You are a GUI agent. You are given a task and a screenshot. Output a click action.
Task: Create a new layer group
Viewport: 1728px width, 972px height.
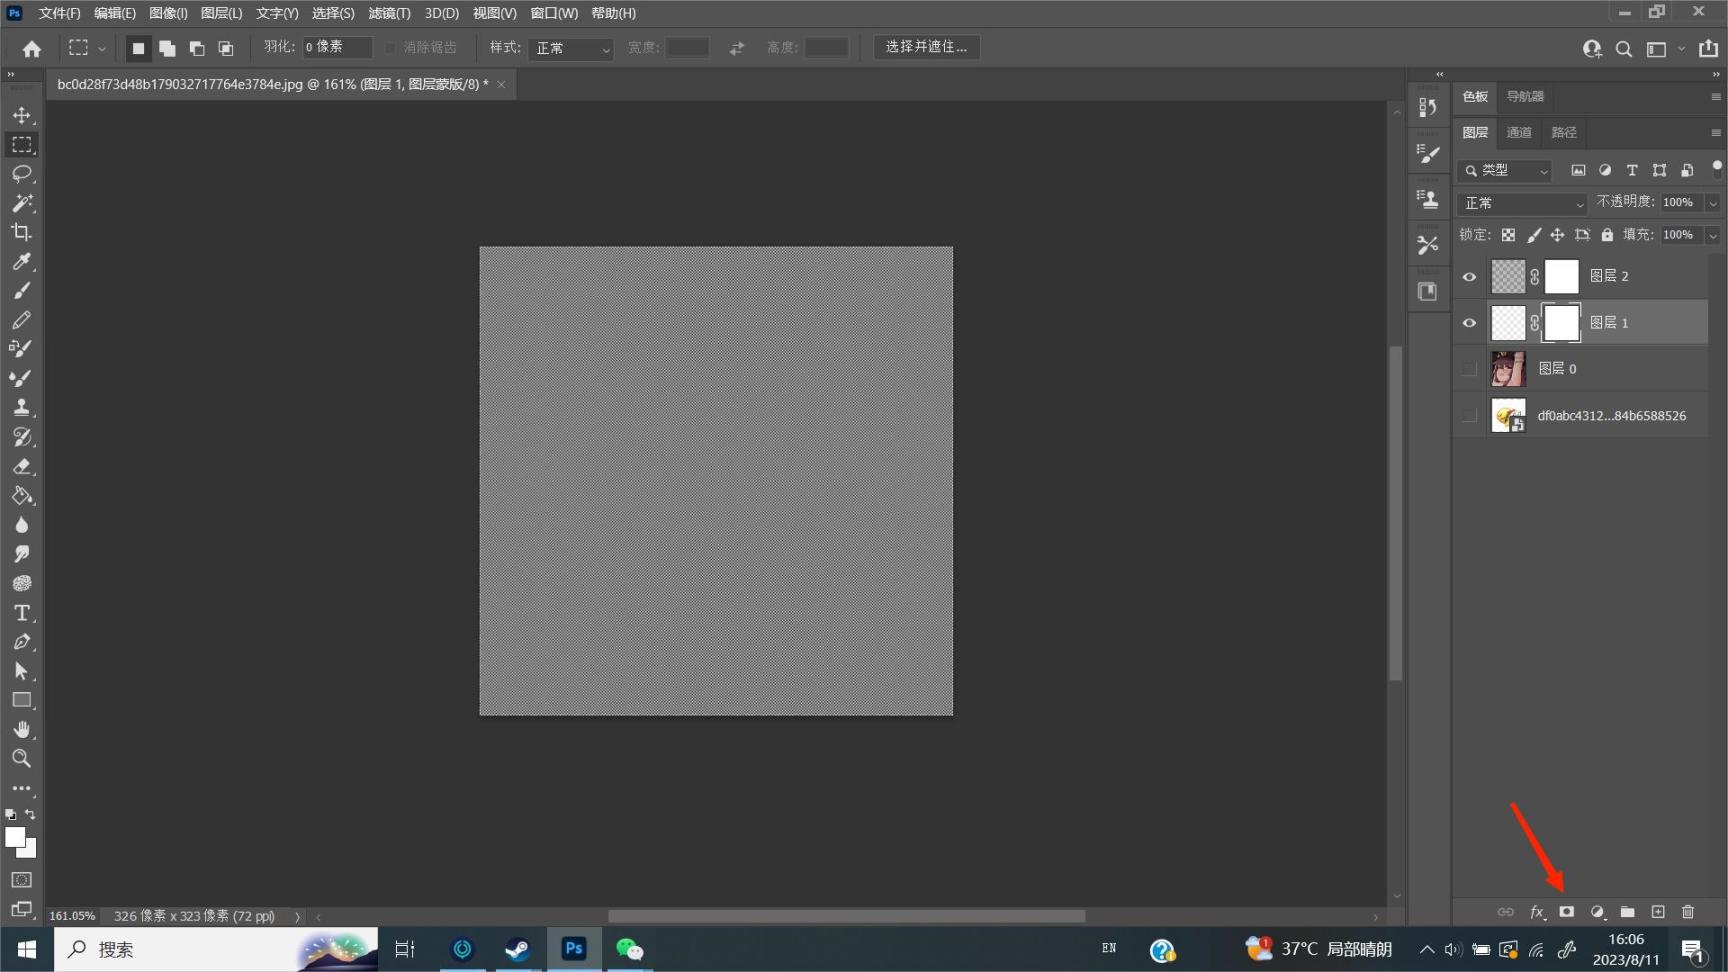tap(1628, 912)
